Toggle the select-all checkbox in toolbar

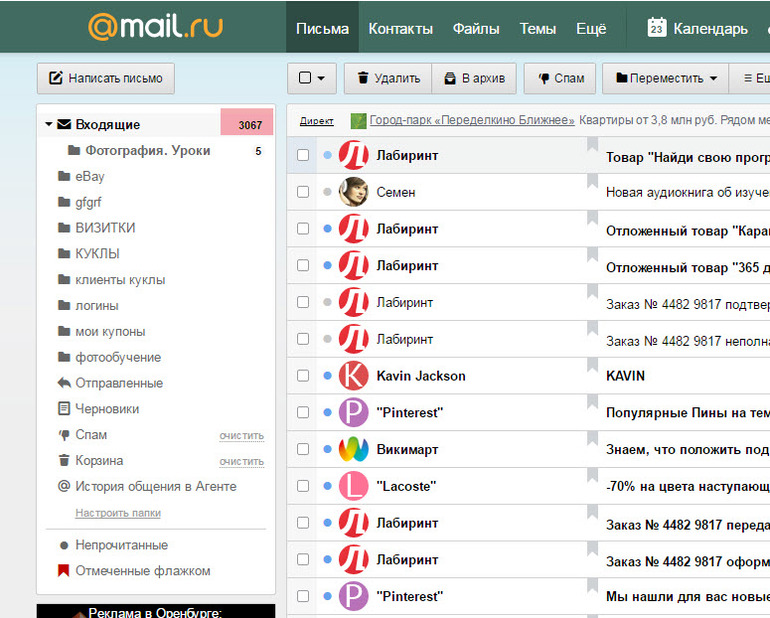pos(305,78)
